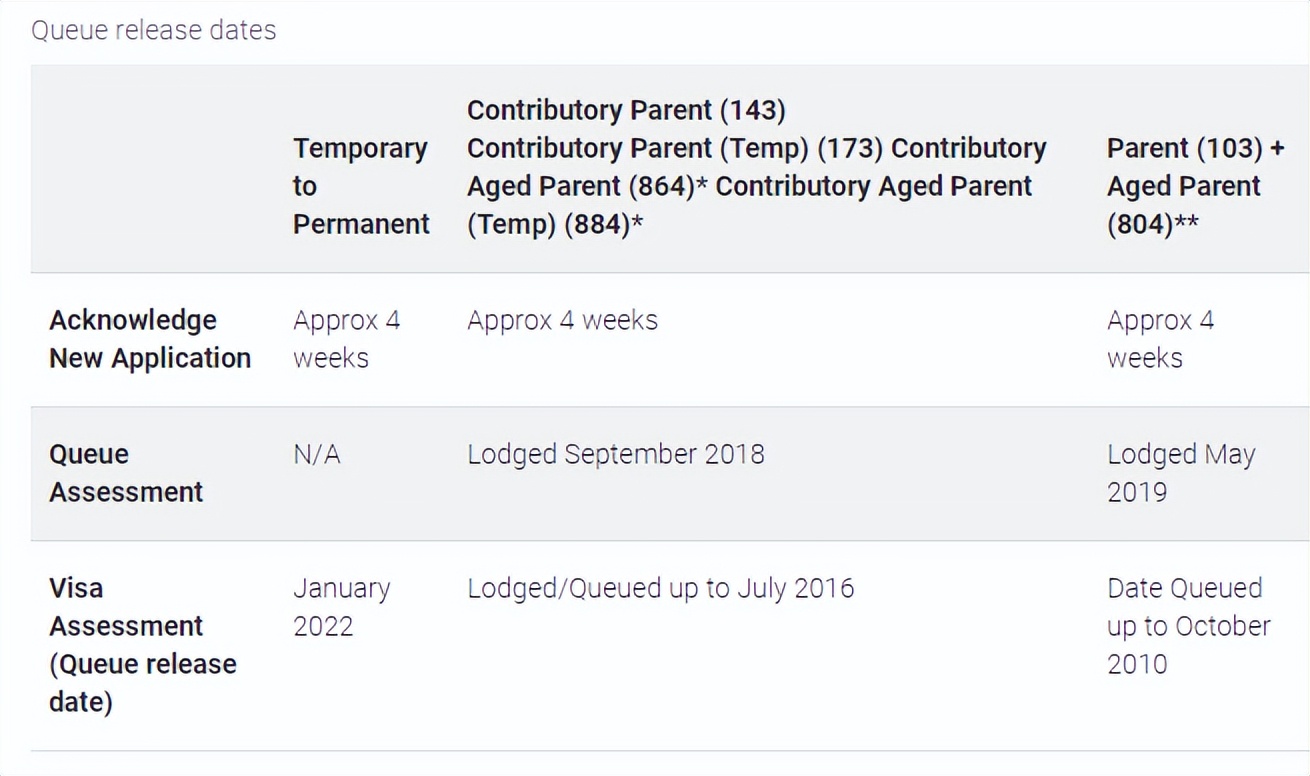
Task: Click "Approx 4 weeks" in Contributory Parent column
Action: coord(562,320)
